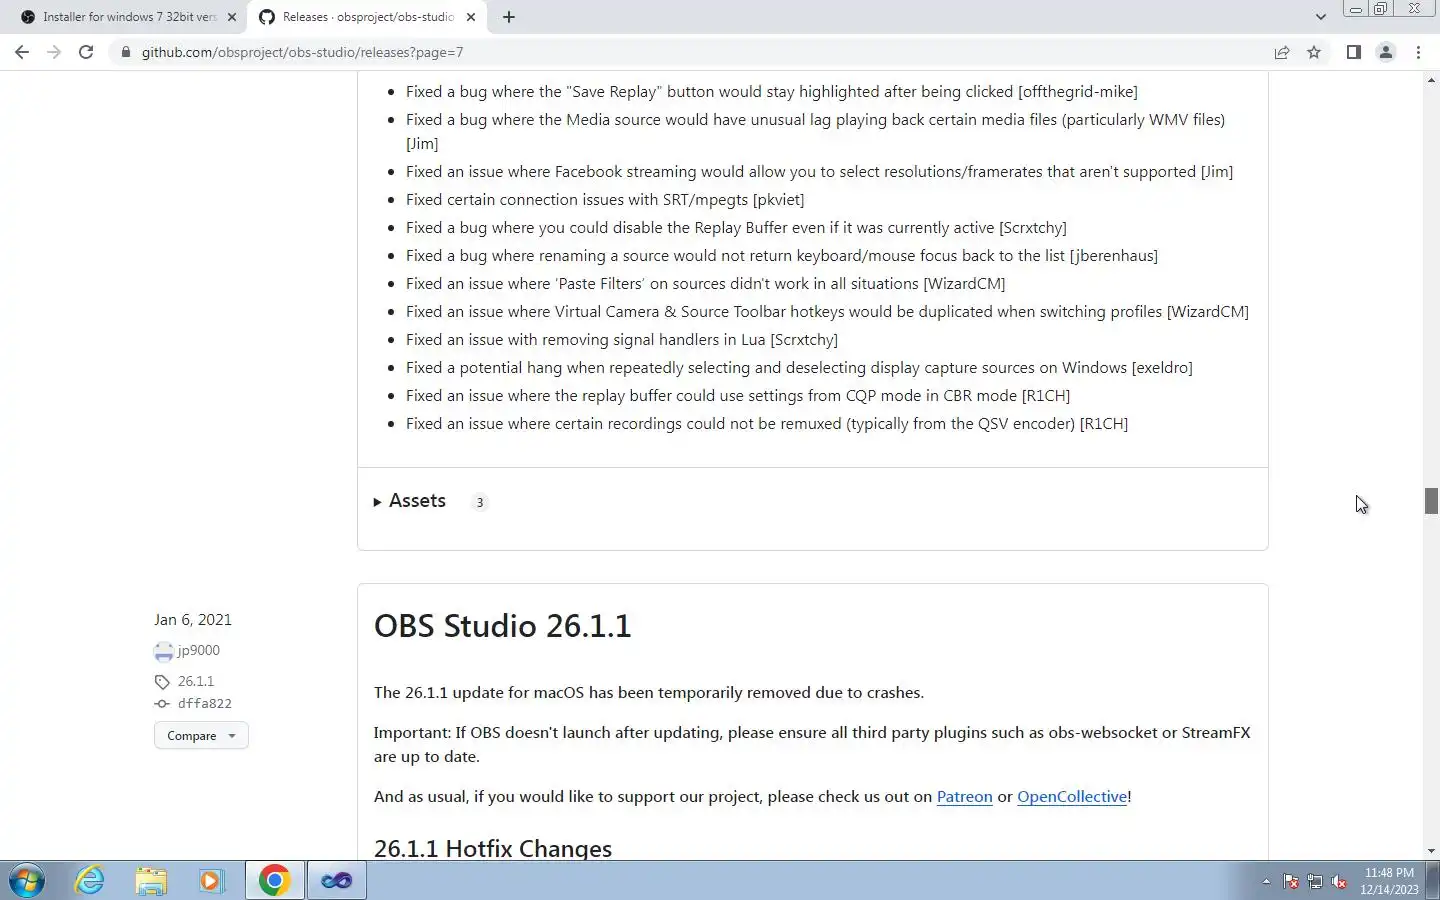
Task: Click the line about renaming a source
Action: [782, 255]
